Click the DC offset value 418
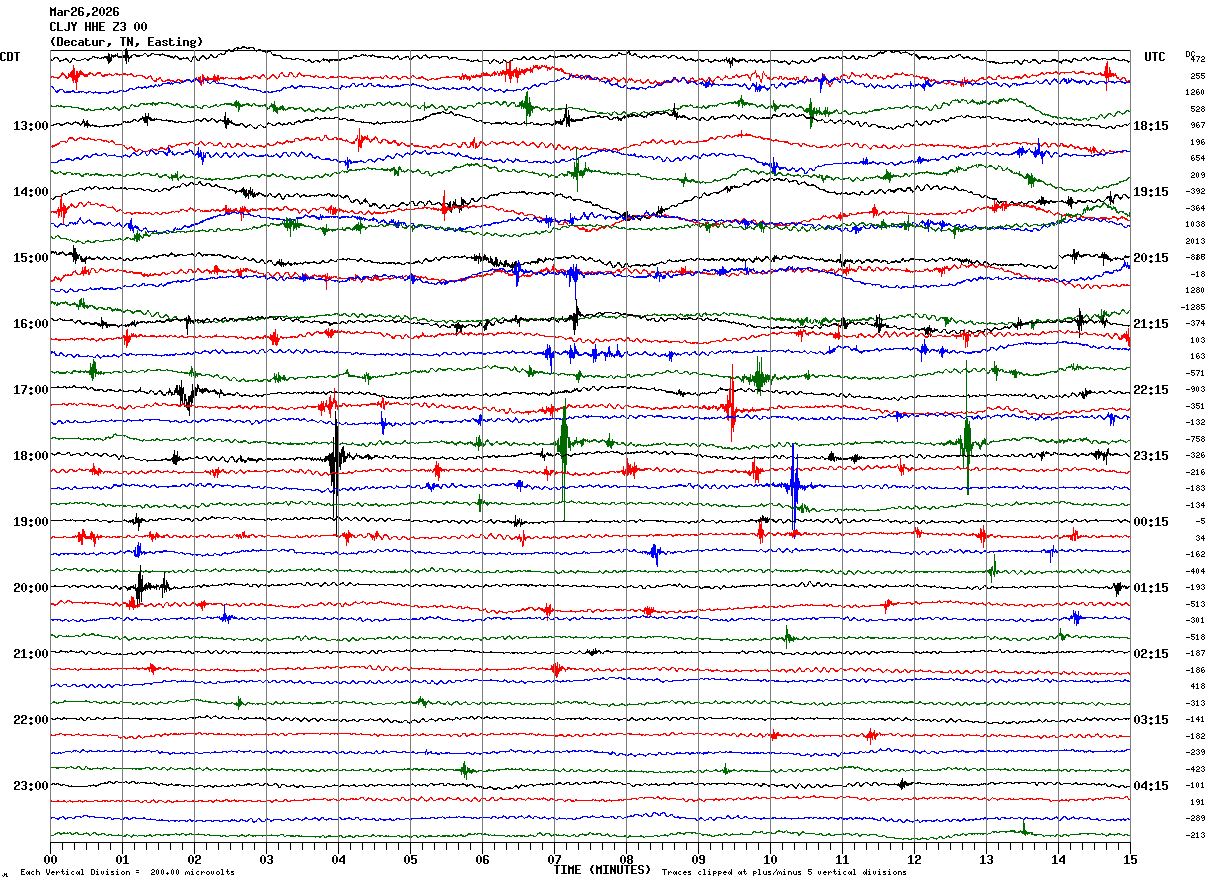Viewport: 1210px width, 886px height. 1197,687
